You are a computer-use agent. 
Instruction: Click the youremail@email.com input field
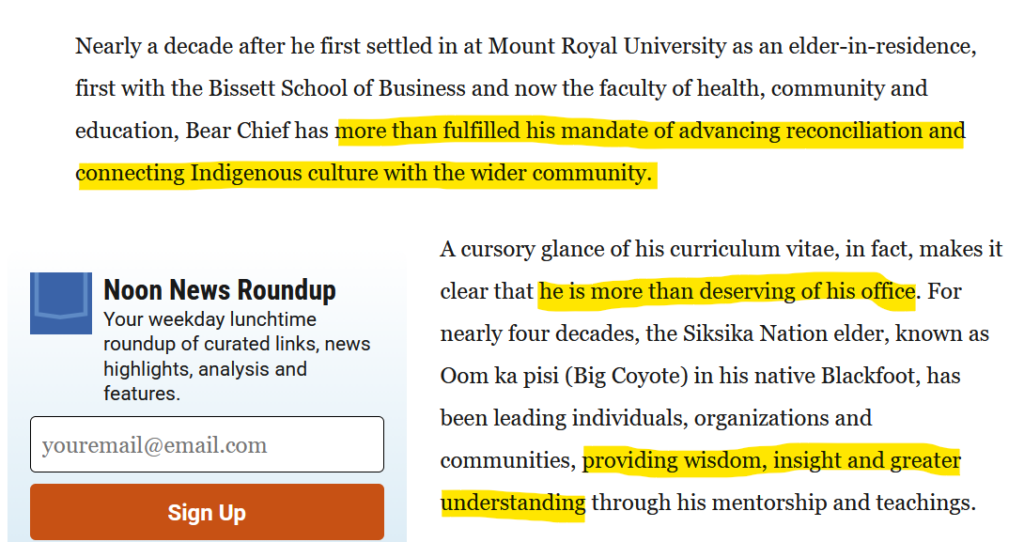tap(207, 444)
